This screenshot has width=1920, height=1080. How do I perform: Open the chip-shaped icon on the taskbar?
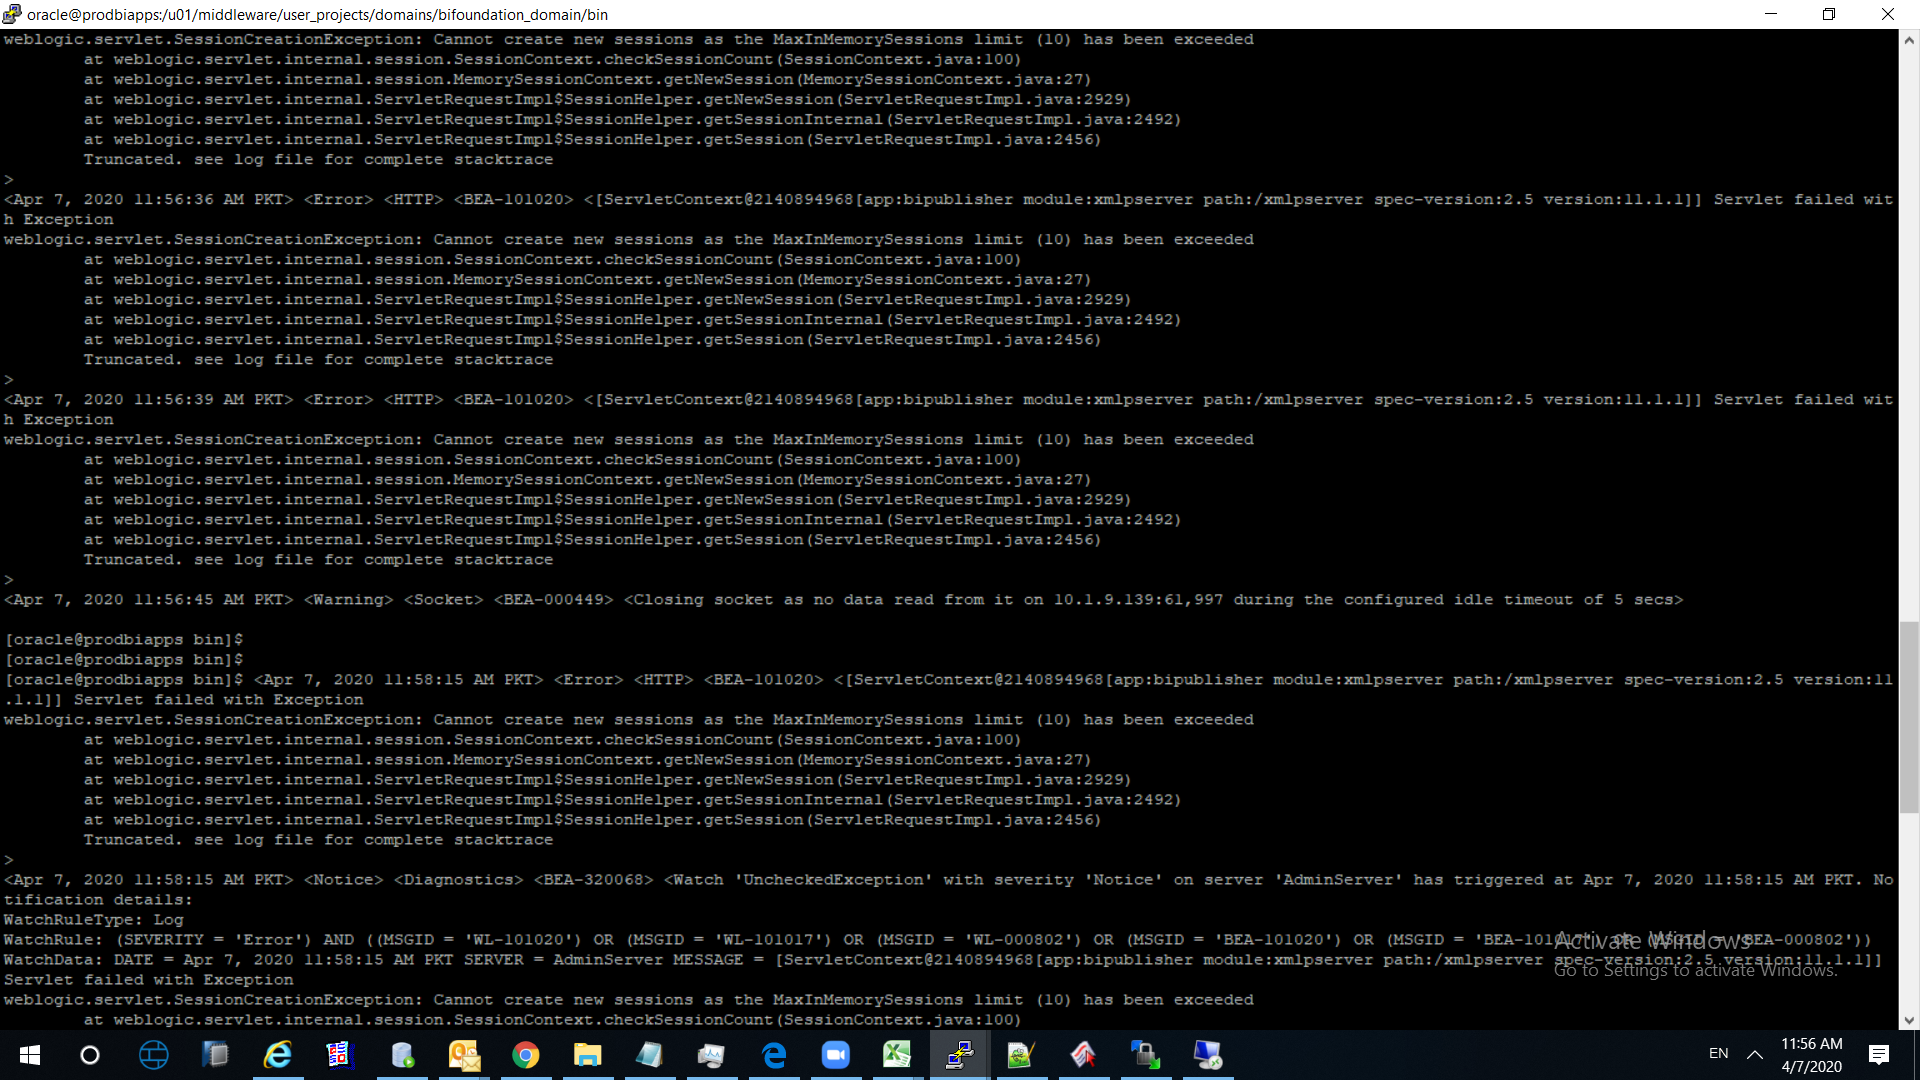pos(215,1055)
